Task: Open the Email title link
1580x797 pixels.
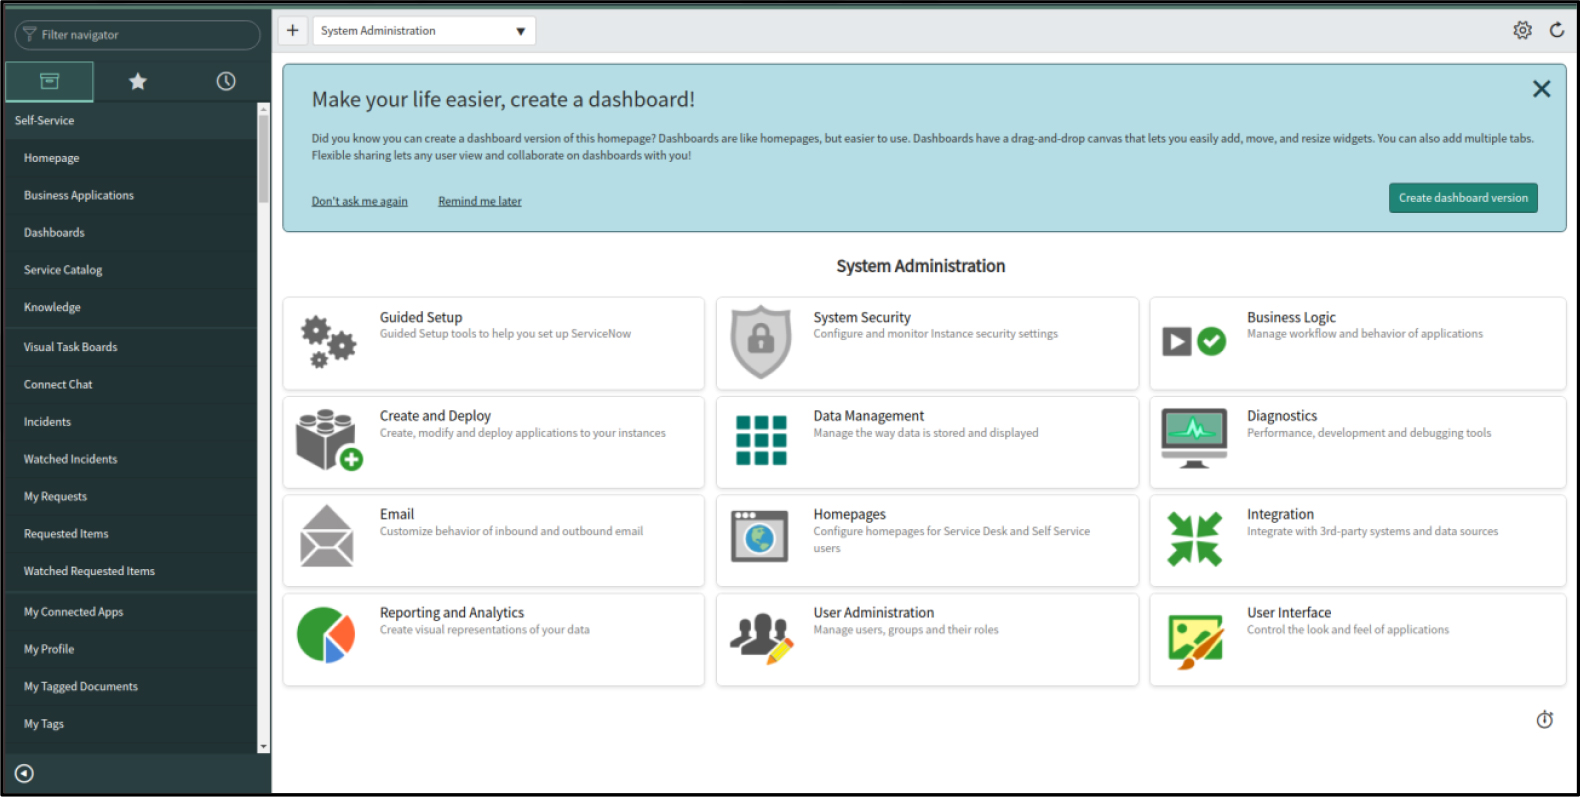Action: (397, 514)
